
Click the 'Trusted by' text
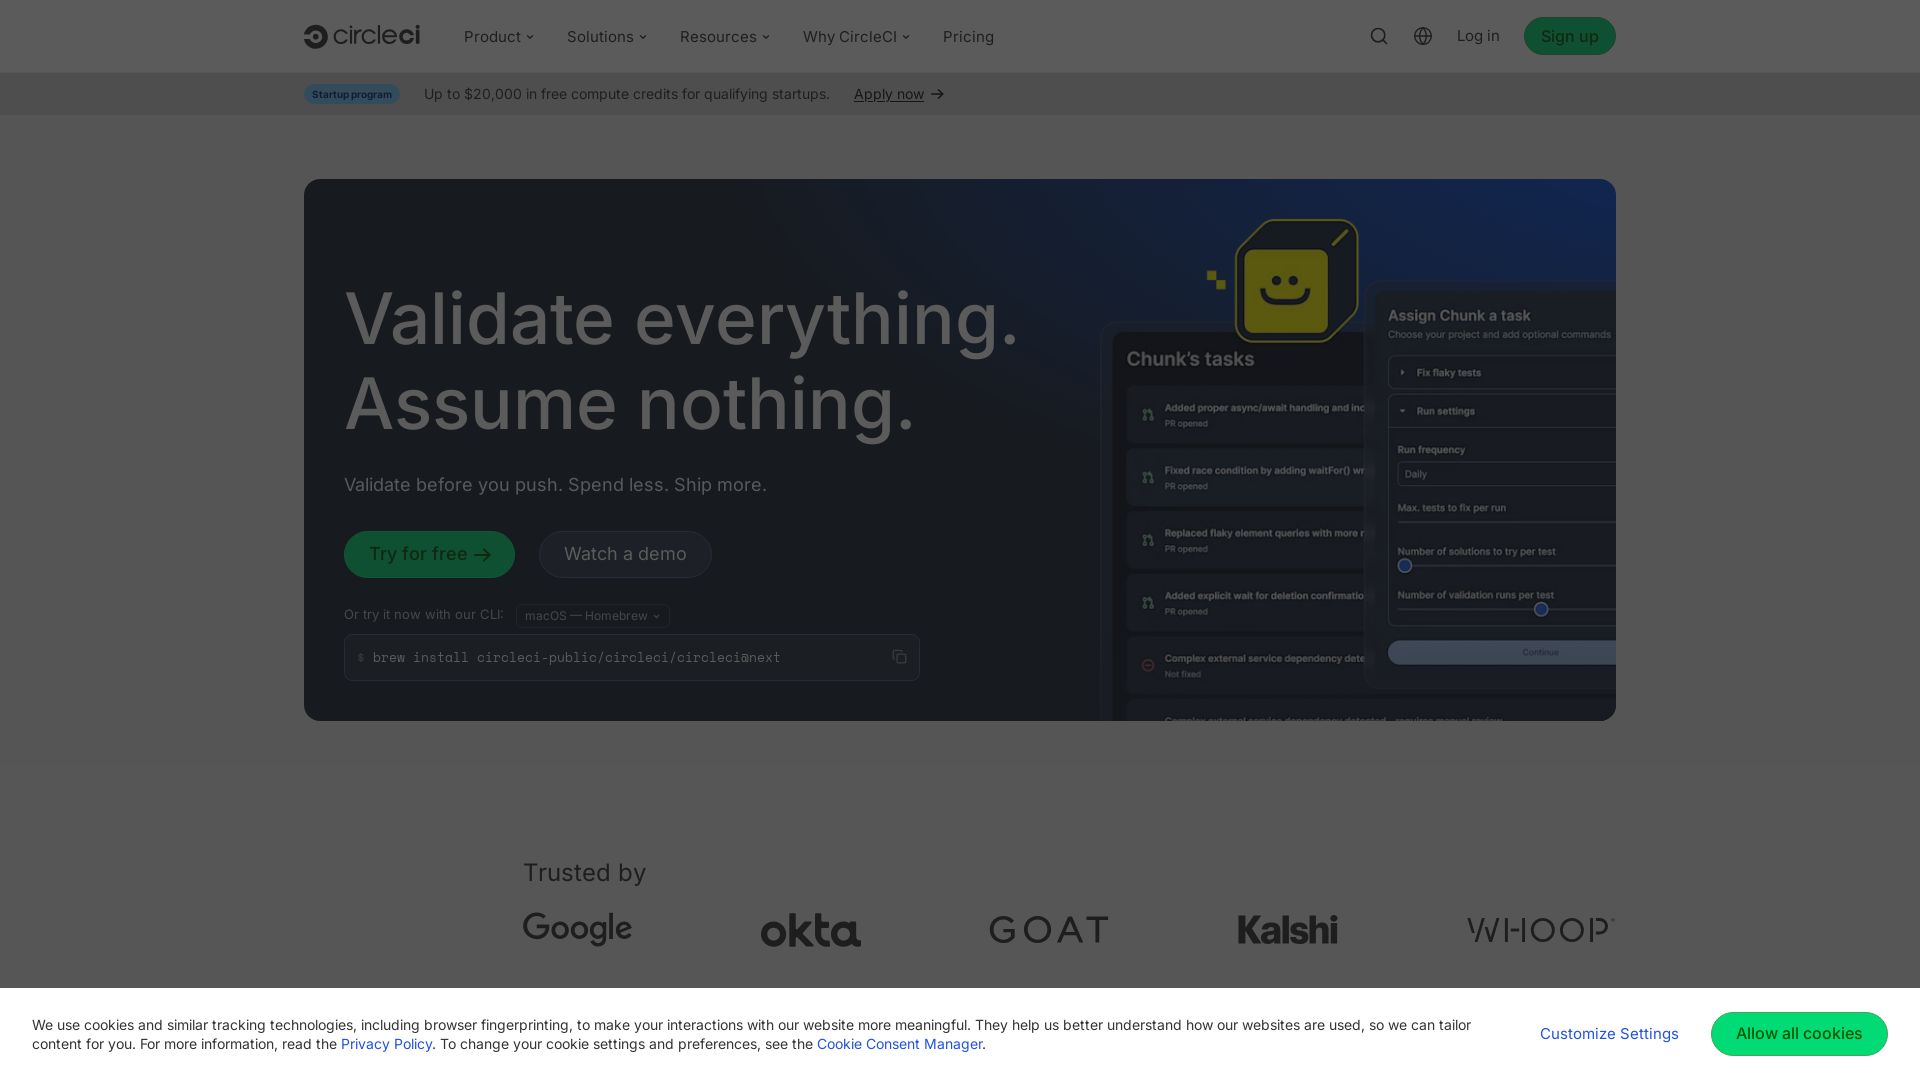coord(585,873)
